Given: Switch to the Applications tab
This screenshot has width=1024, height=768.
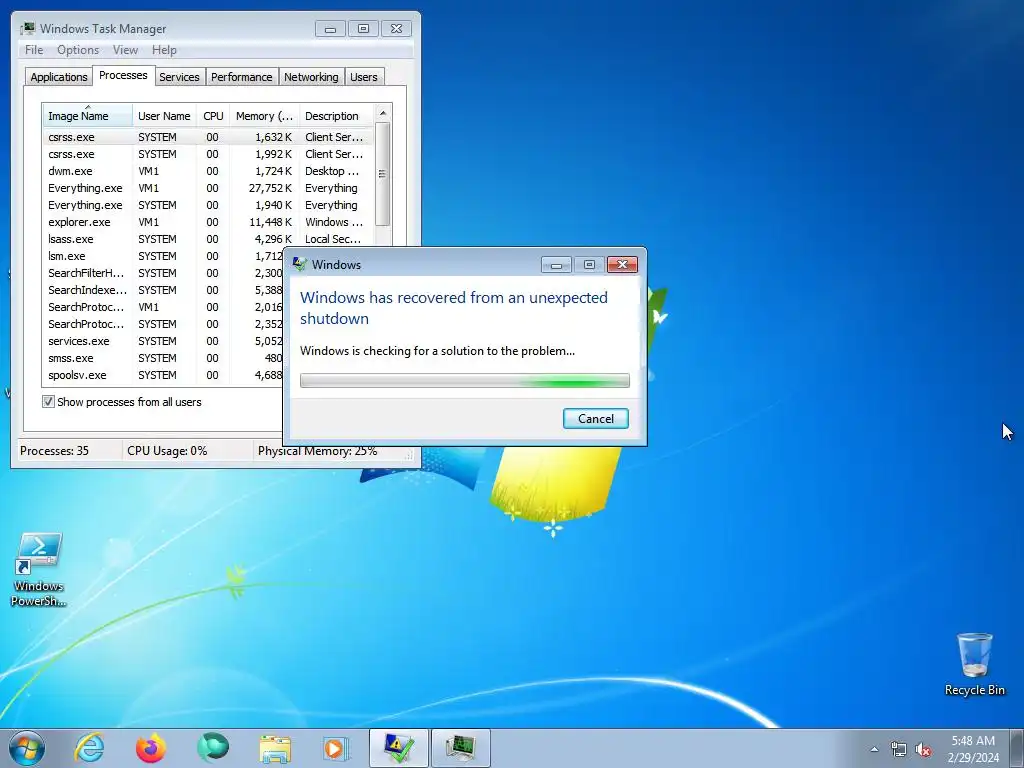Looking at the screenshot, I should coord(59,77).
